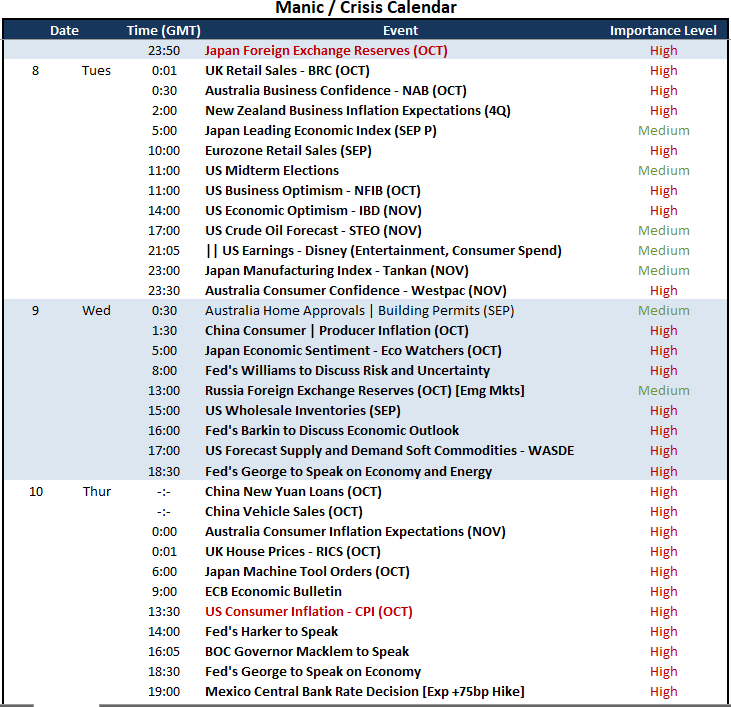Click the Wed day label

click(x=96, y=311)
